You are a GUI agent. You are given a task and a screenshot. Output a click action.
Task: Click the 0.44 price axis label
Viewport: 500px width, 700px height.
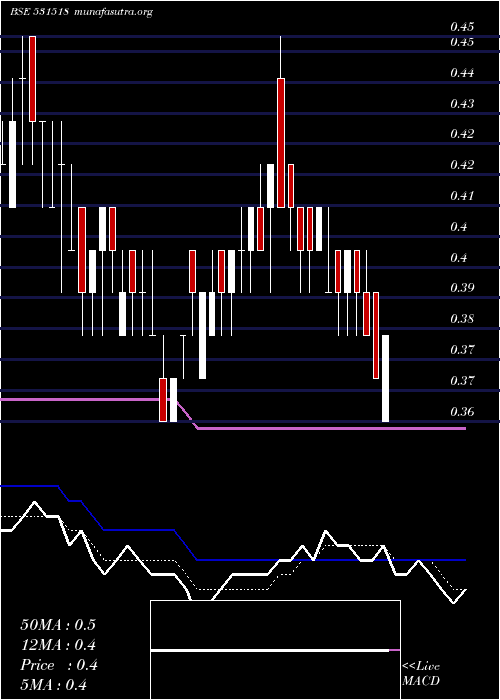pos(462,72)
